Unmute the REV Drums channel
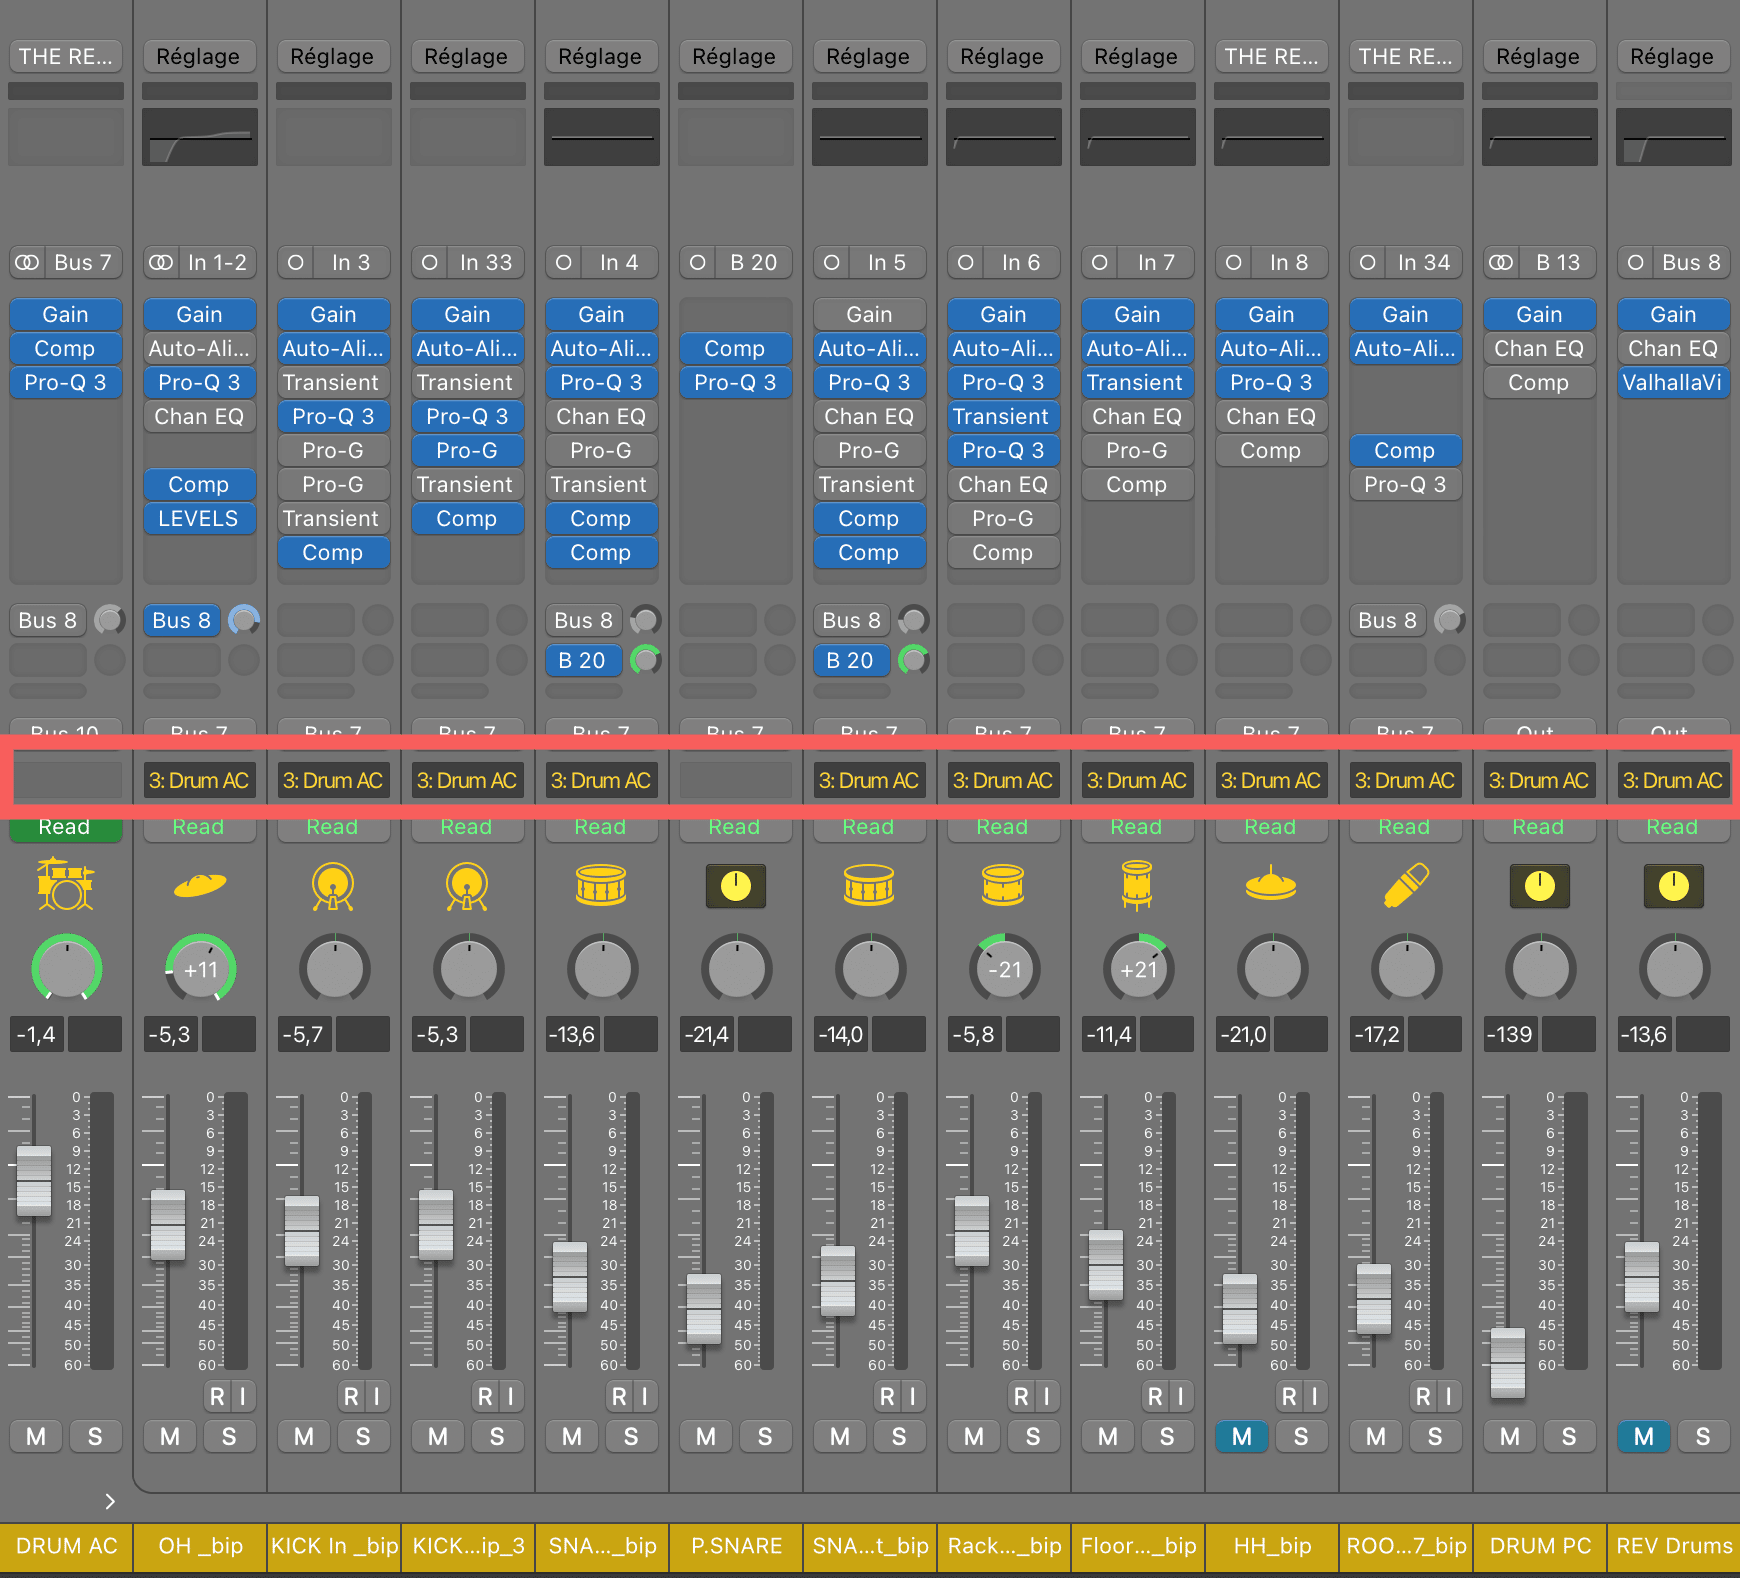 1644,1436
